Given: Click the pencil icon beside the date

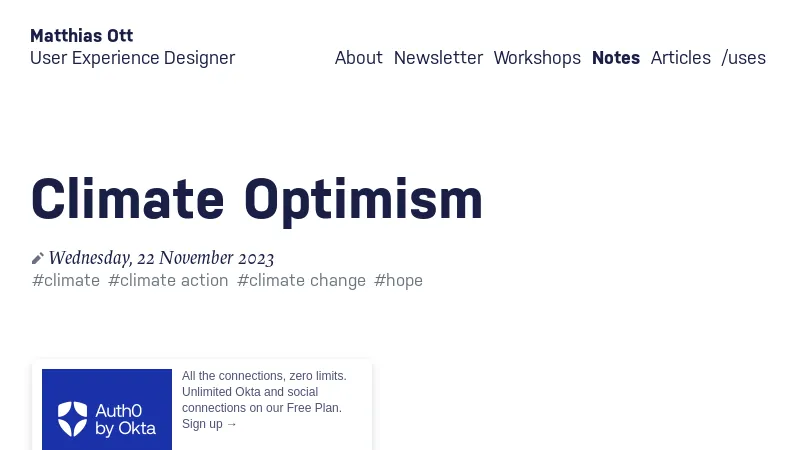Looking at the screenshot, I should pos(38,259).
